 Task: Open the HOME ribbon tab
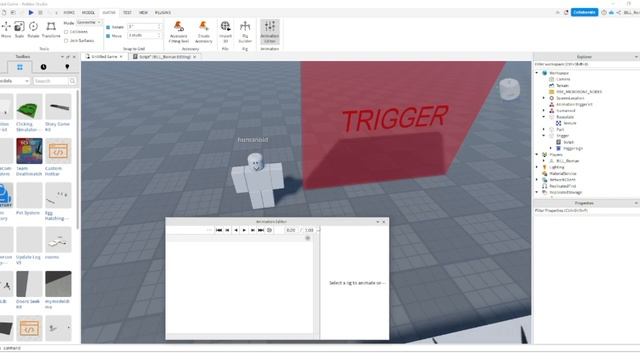pos(69,13)
